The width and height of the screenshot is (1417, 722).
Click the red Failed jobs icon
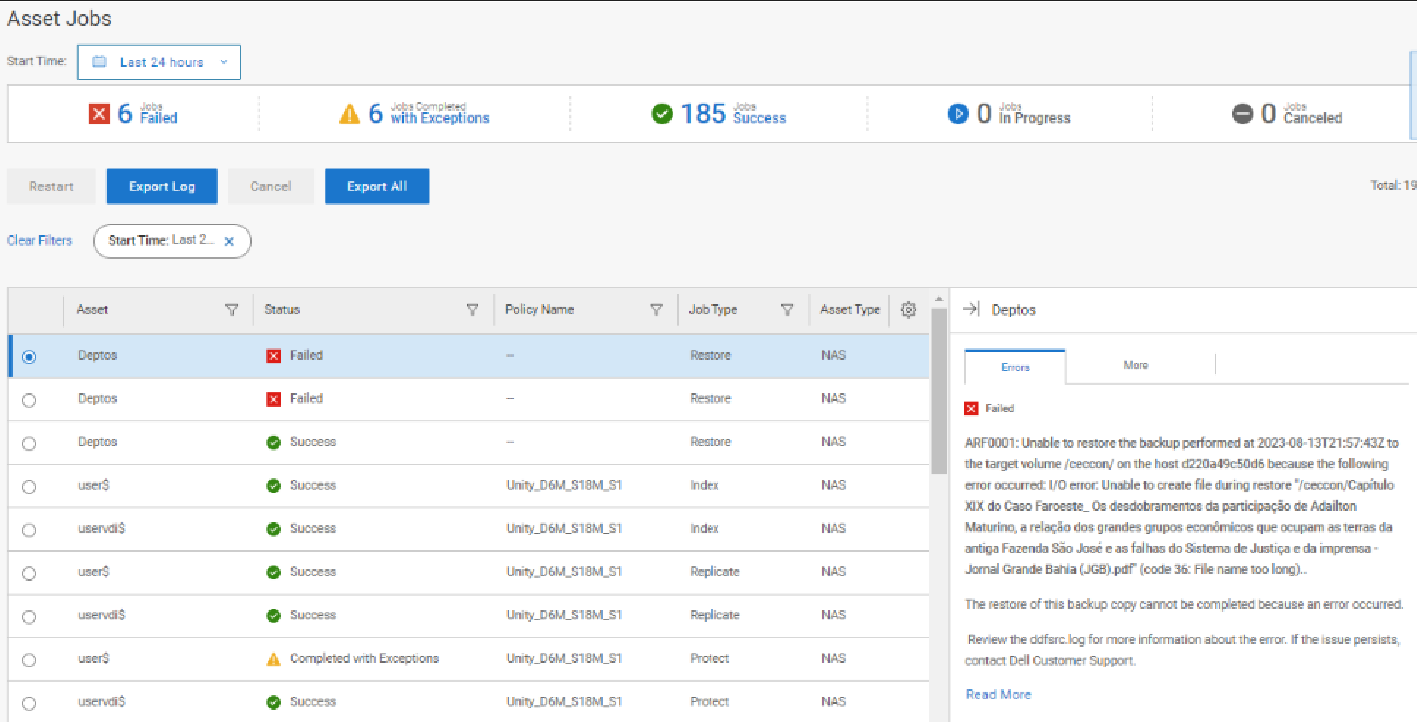click(x=99, y=114)
